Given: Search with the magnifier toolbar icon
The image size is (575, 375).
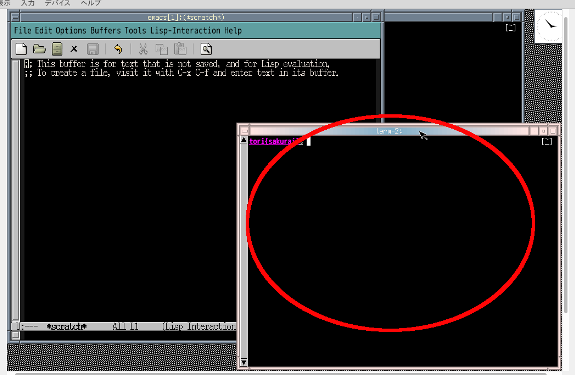Looking at the screenshot, I should coord(206,49).
